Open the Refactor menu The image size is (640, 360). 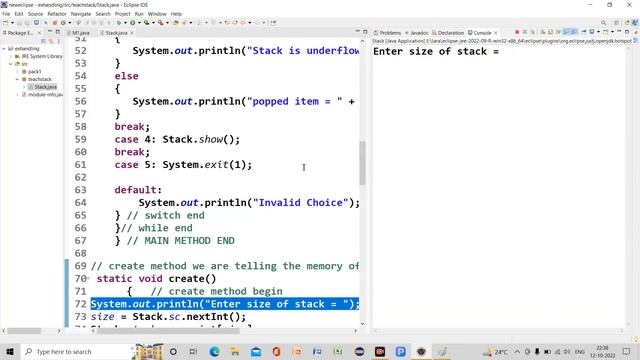click(57, 14)
